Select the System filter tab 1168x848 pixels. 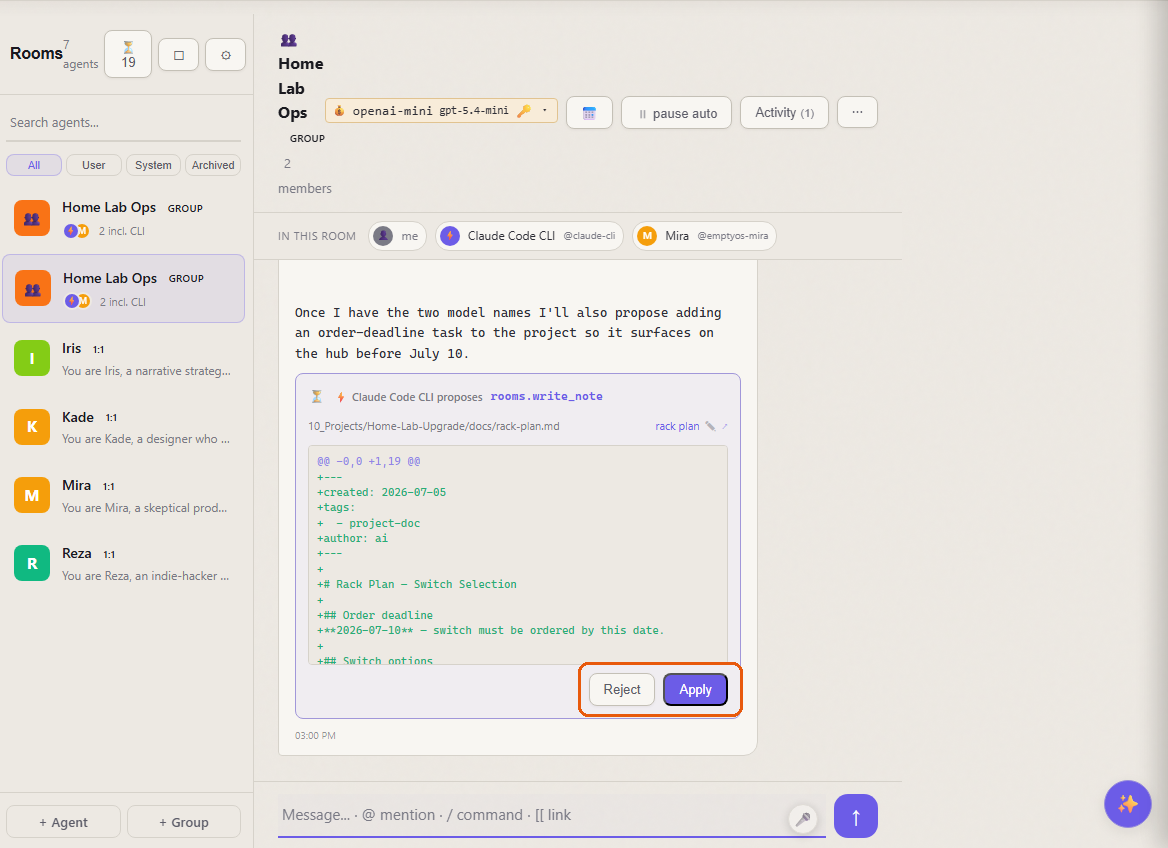point(153,165)
